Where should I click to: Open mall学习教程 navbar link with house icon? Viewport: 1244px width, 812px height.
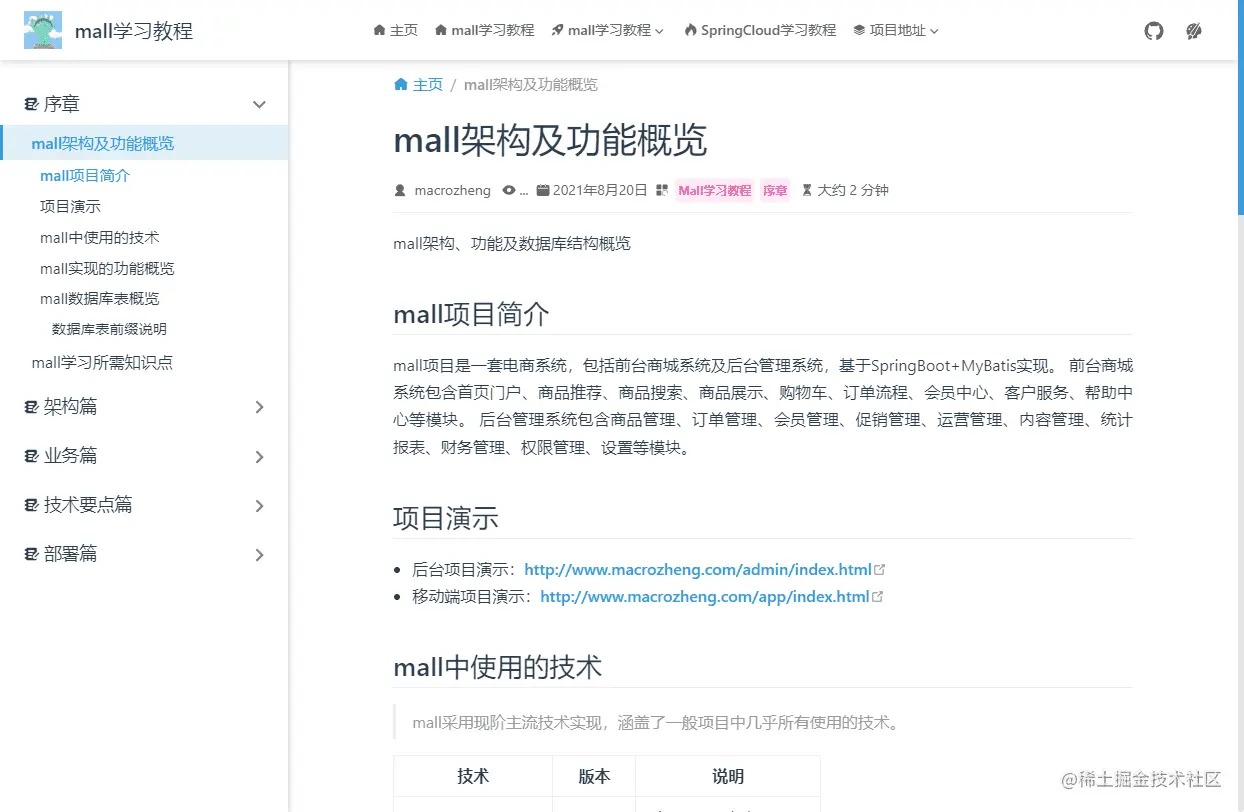click(x=485, y=31)
